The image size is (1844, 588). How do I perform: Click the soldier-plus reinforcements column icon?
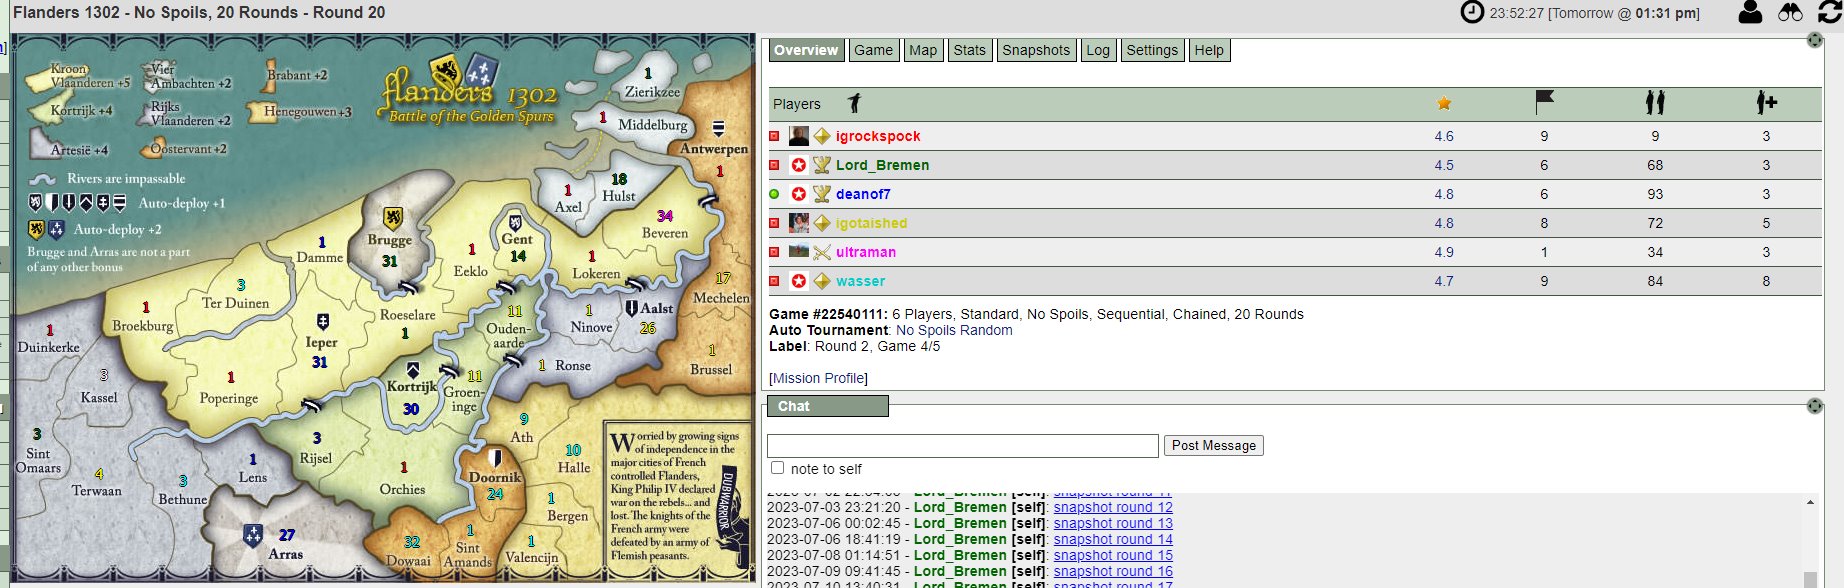coord(1766,102)
